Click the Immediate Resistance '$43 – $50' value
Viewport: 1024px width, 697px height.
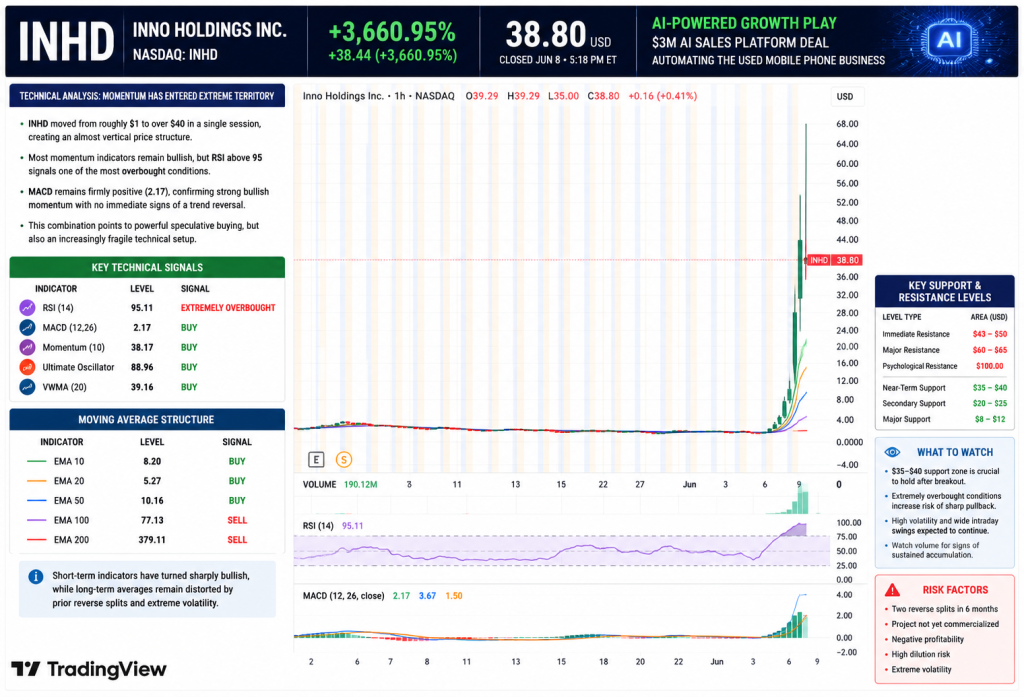click(989, 334)
